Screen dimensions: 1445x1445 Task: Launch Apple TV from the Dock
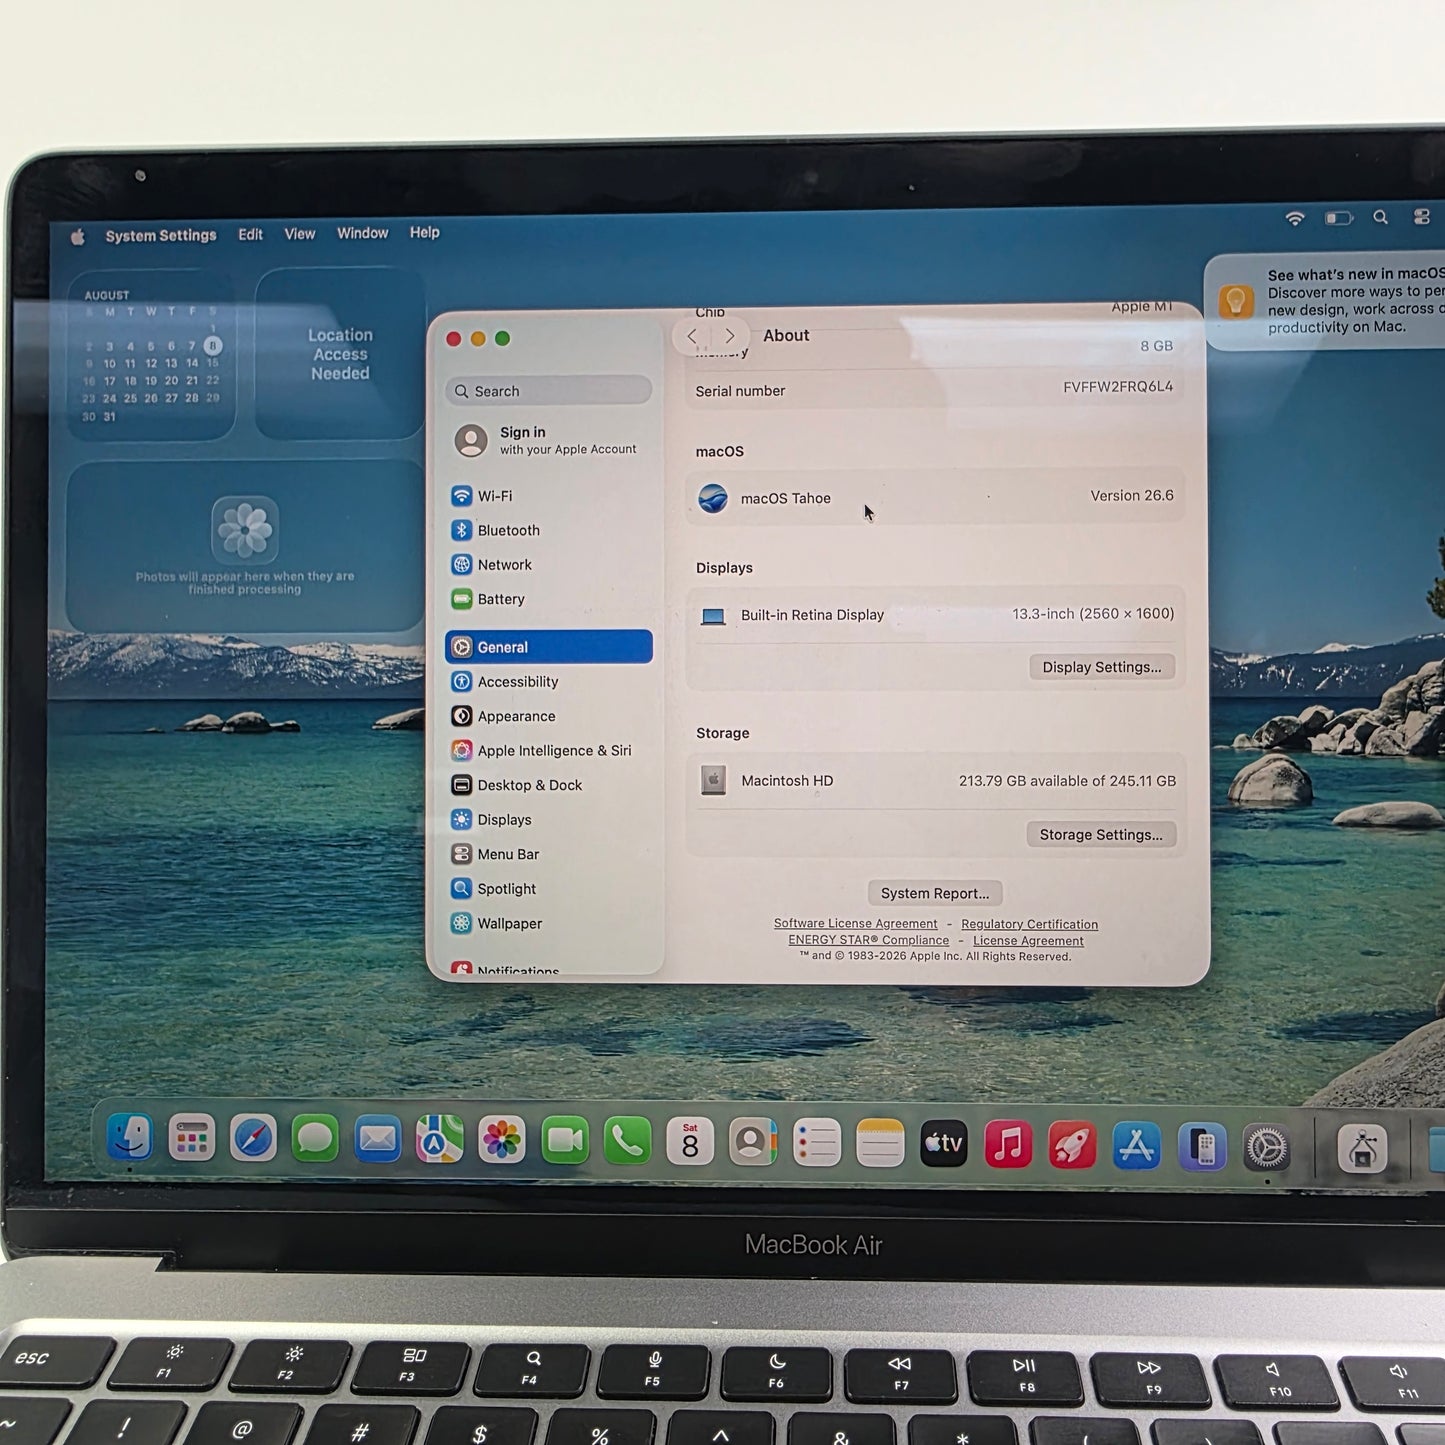[944, 1144]
